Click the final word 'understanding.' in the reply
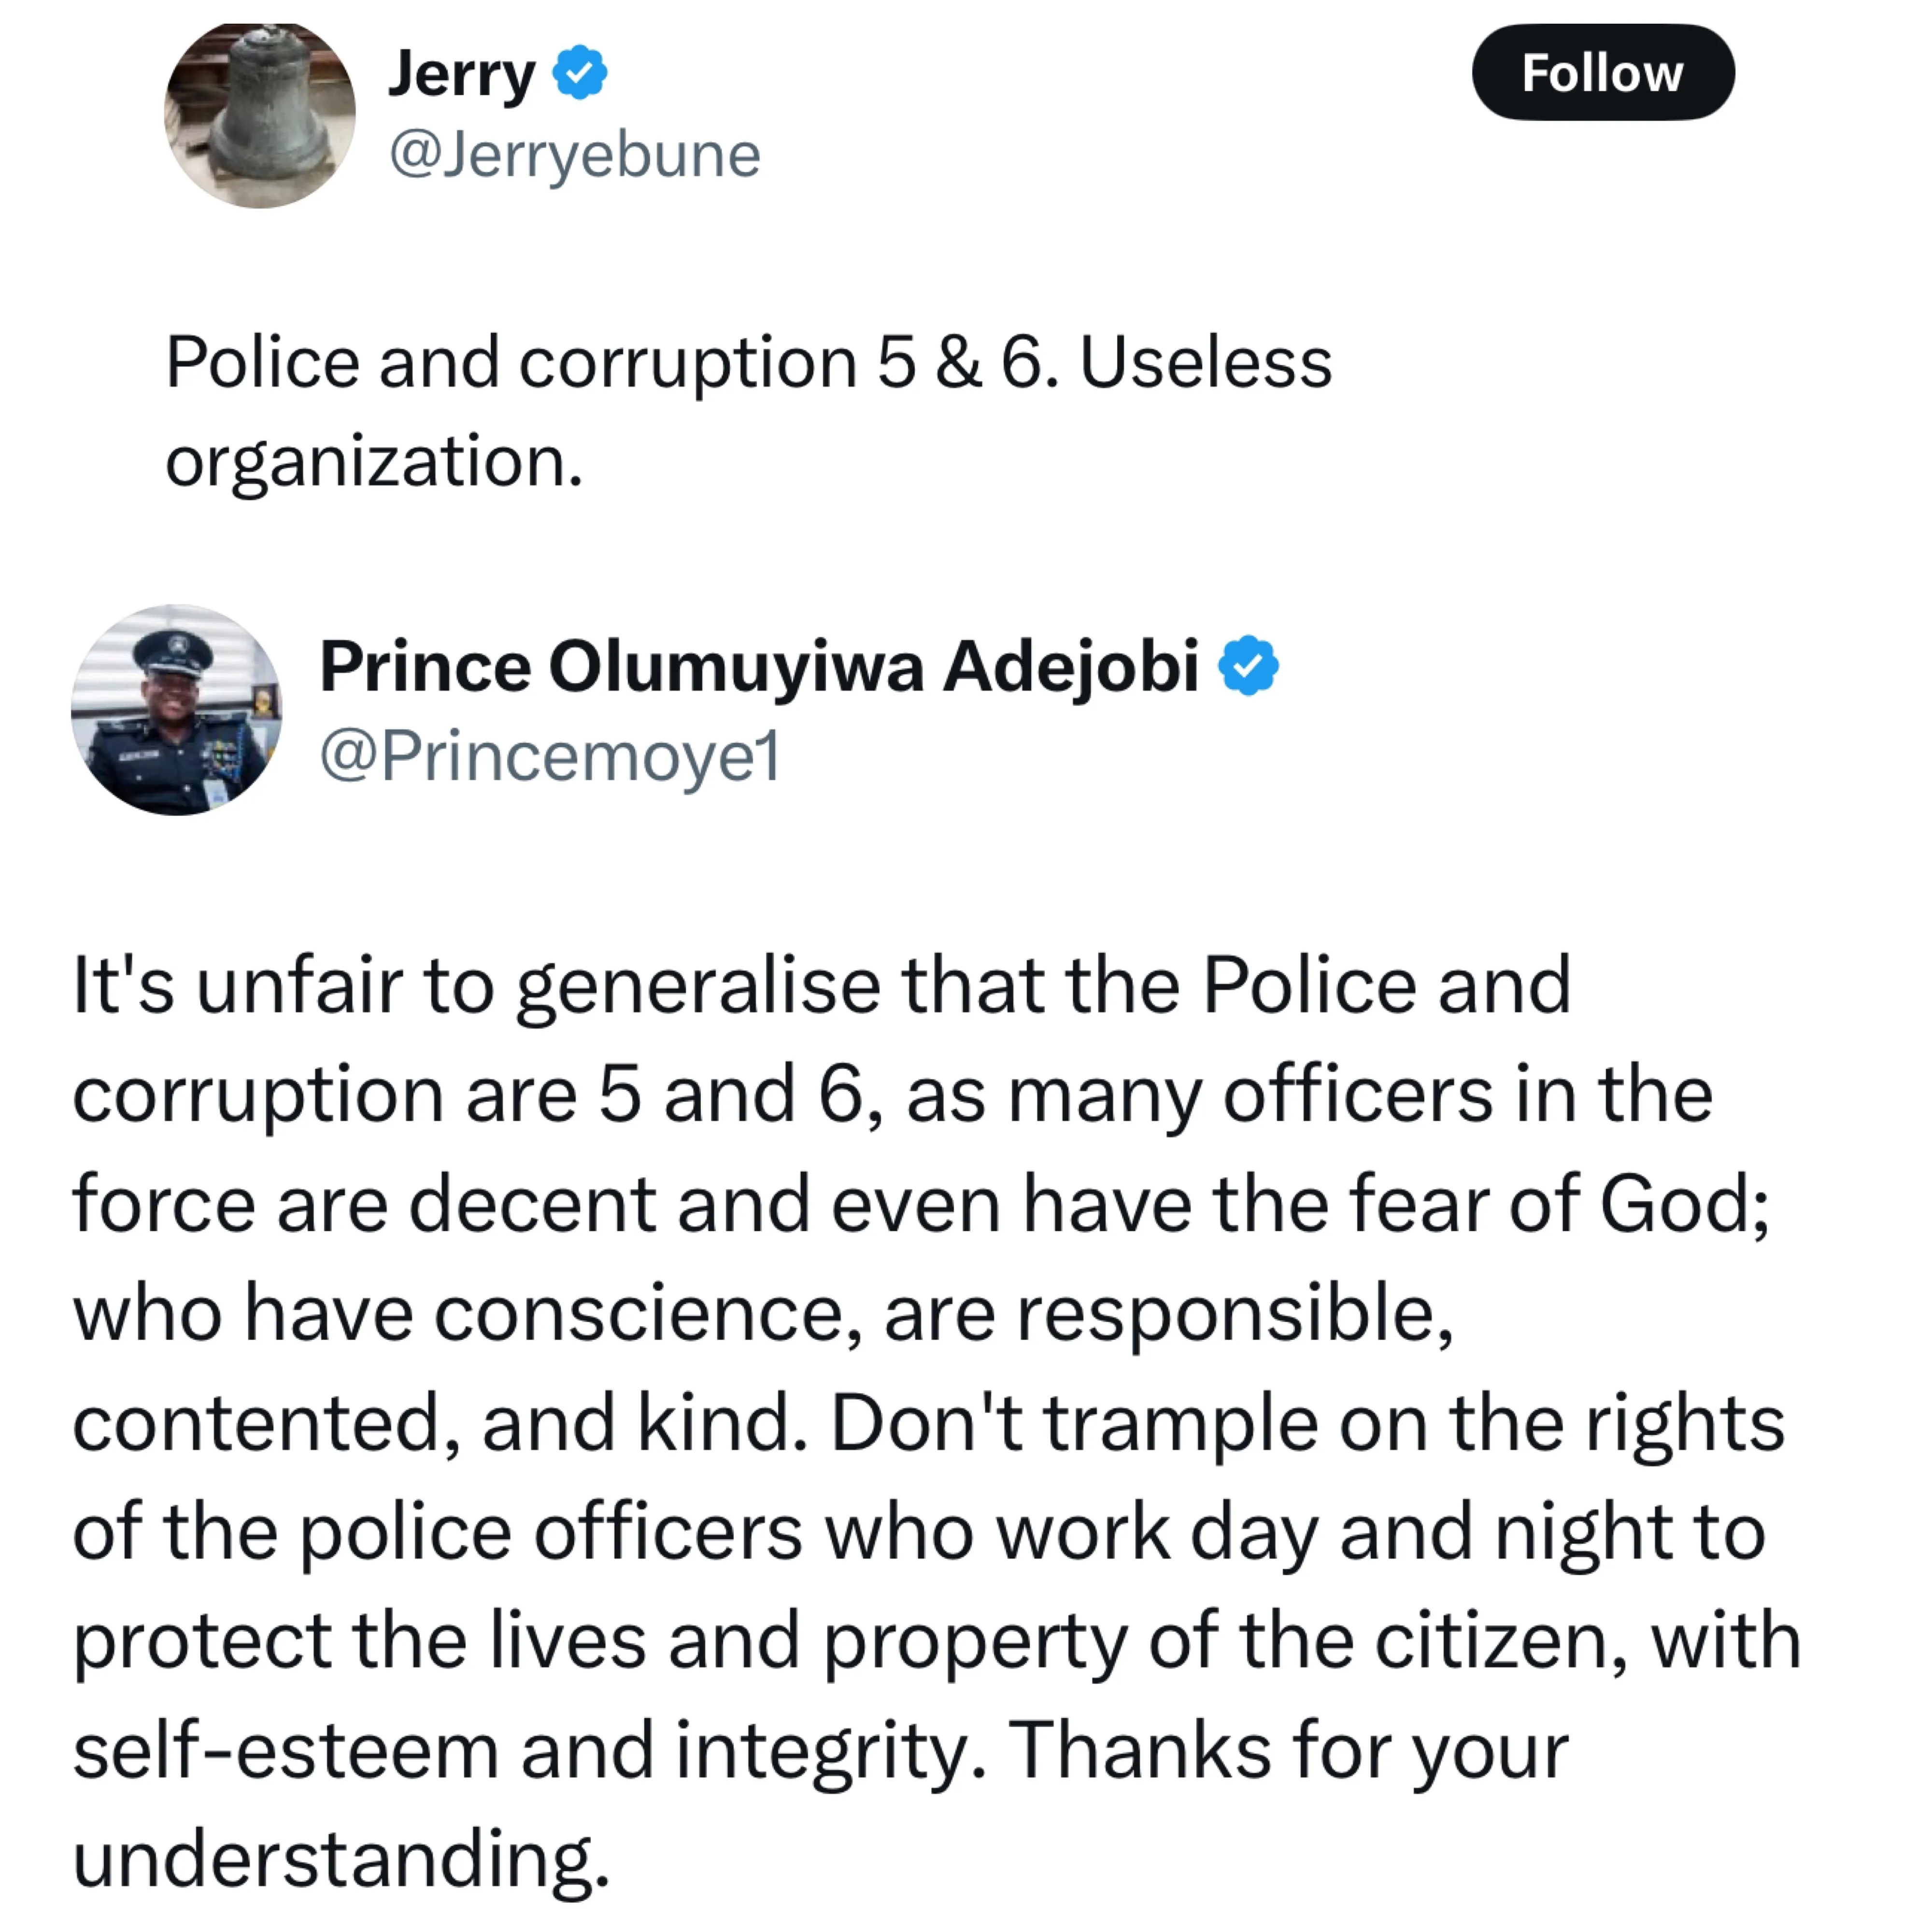Screen dimensions: 1932x1932 point(341,1859)
